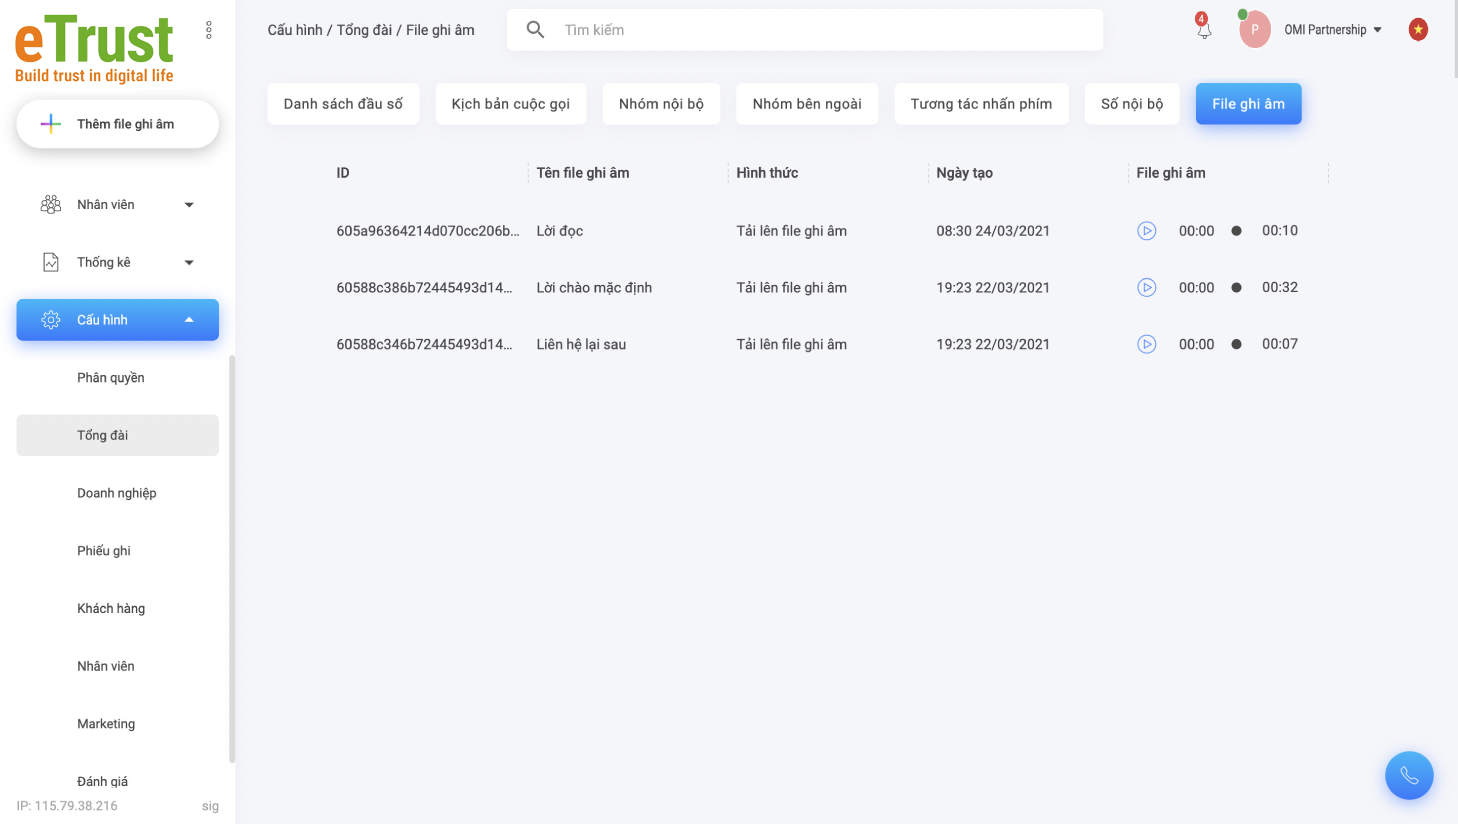Open Phân quyền in the sidebar
The image size is (1458, 824).
pyautogui.click(x=111, y=378)
